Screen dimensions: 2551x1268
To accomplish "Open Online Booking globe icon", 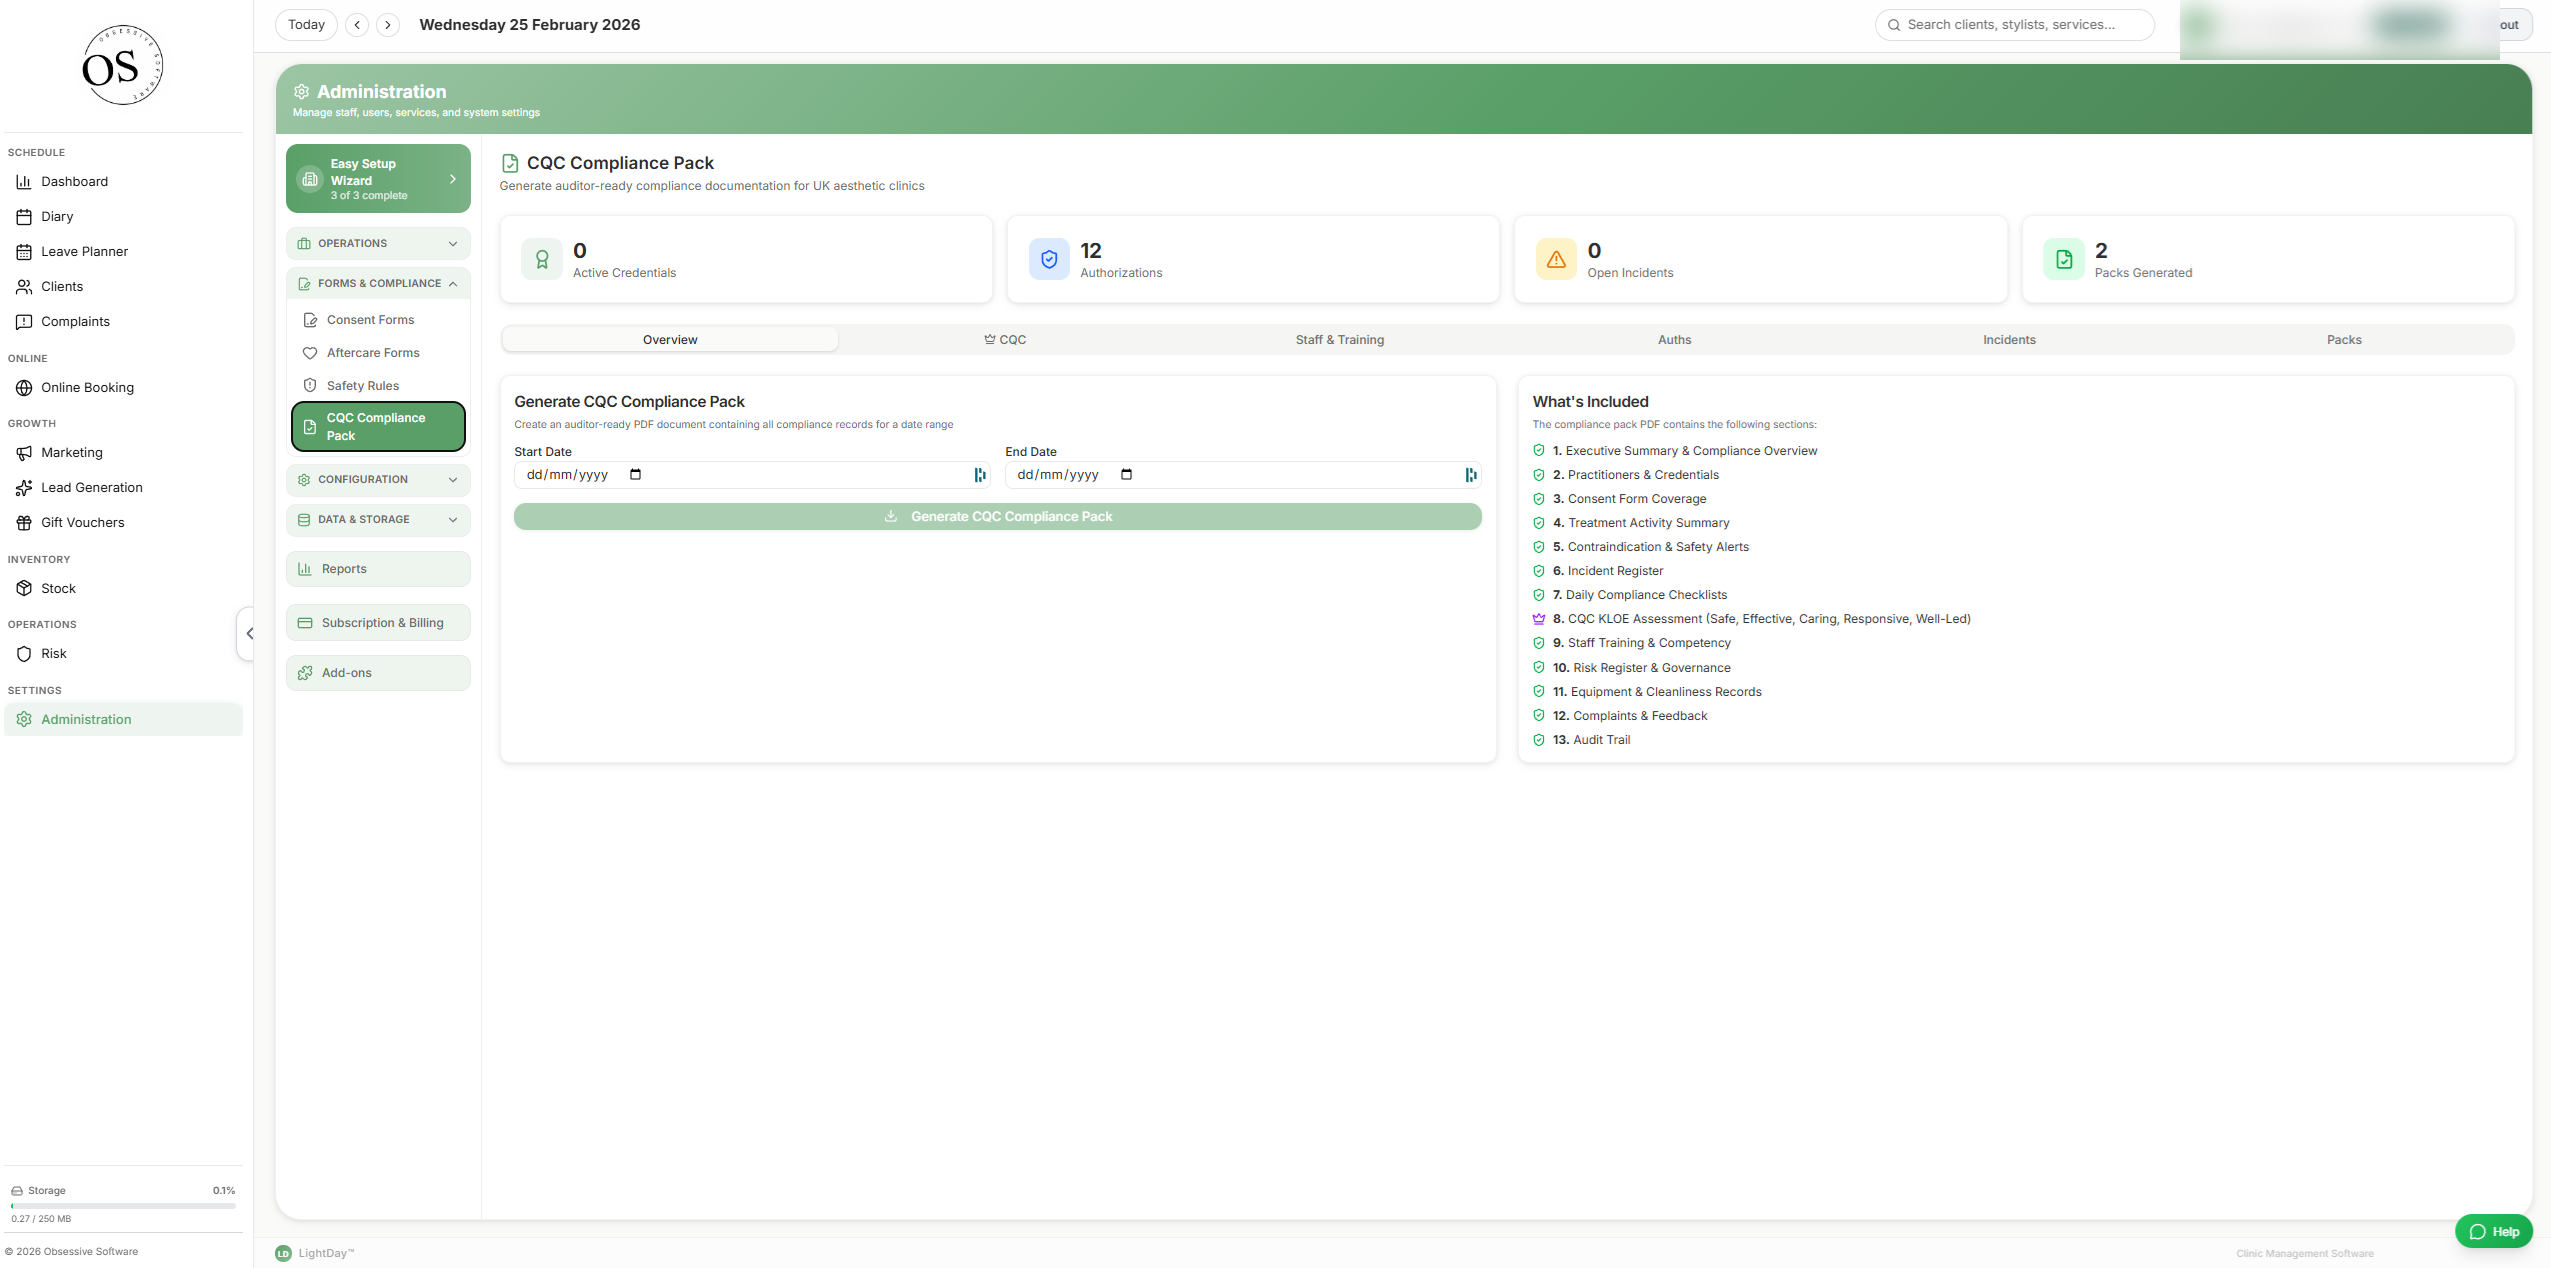I will click(24, 388).
